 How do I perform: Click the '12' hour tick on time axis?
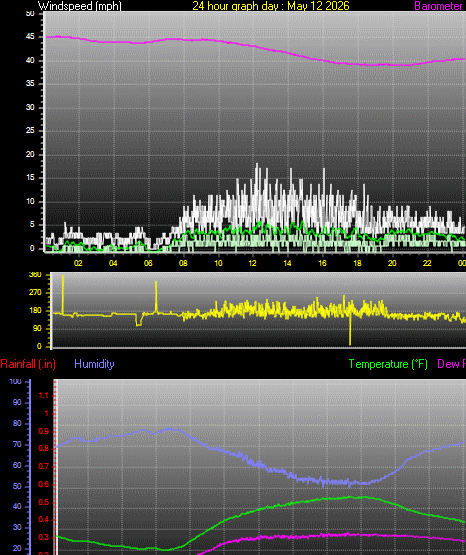click(252, 263)
